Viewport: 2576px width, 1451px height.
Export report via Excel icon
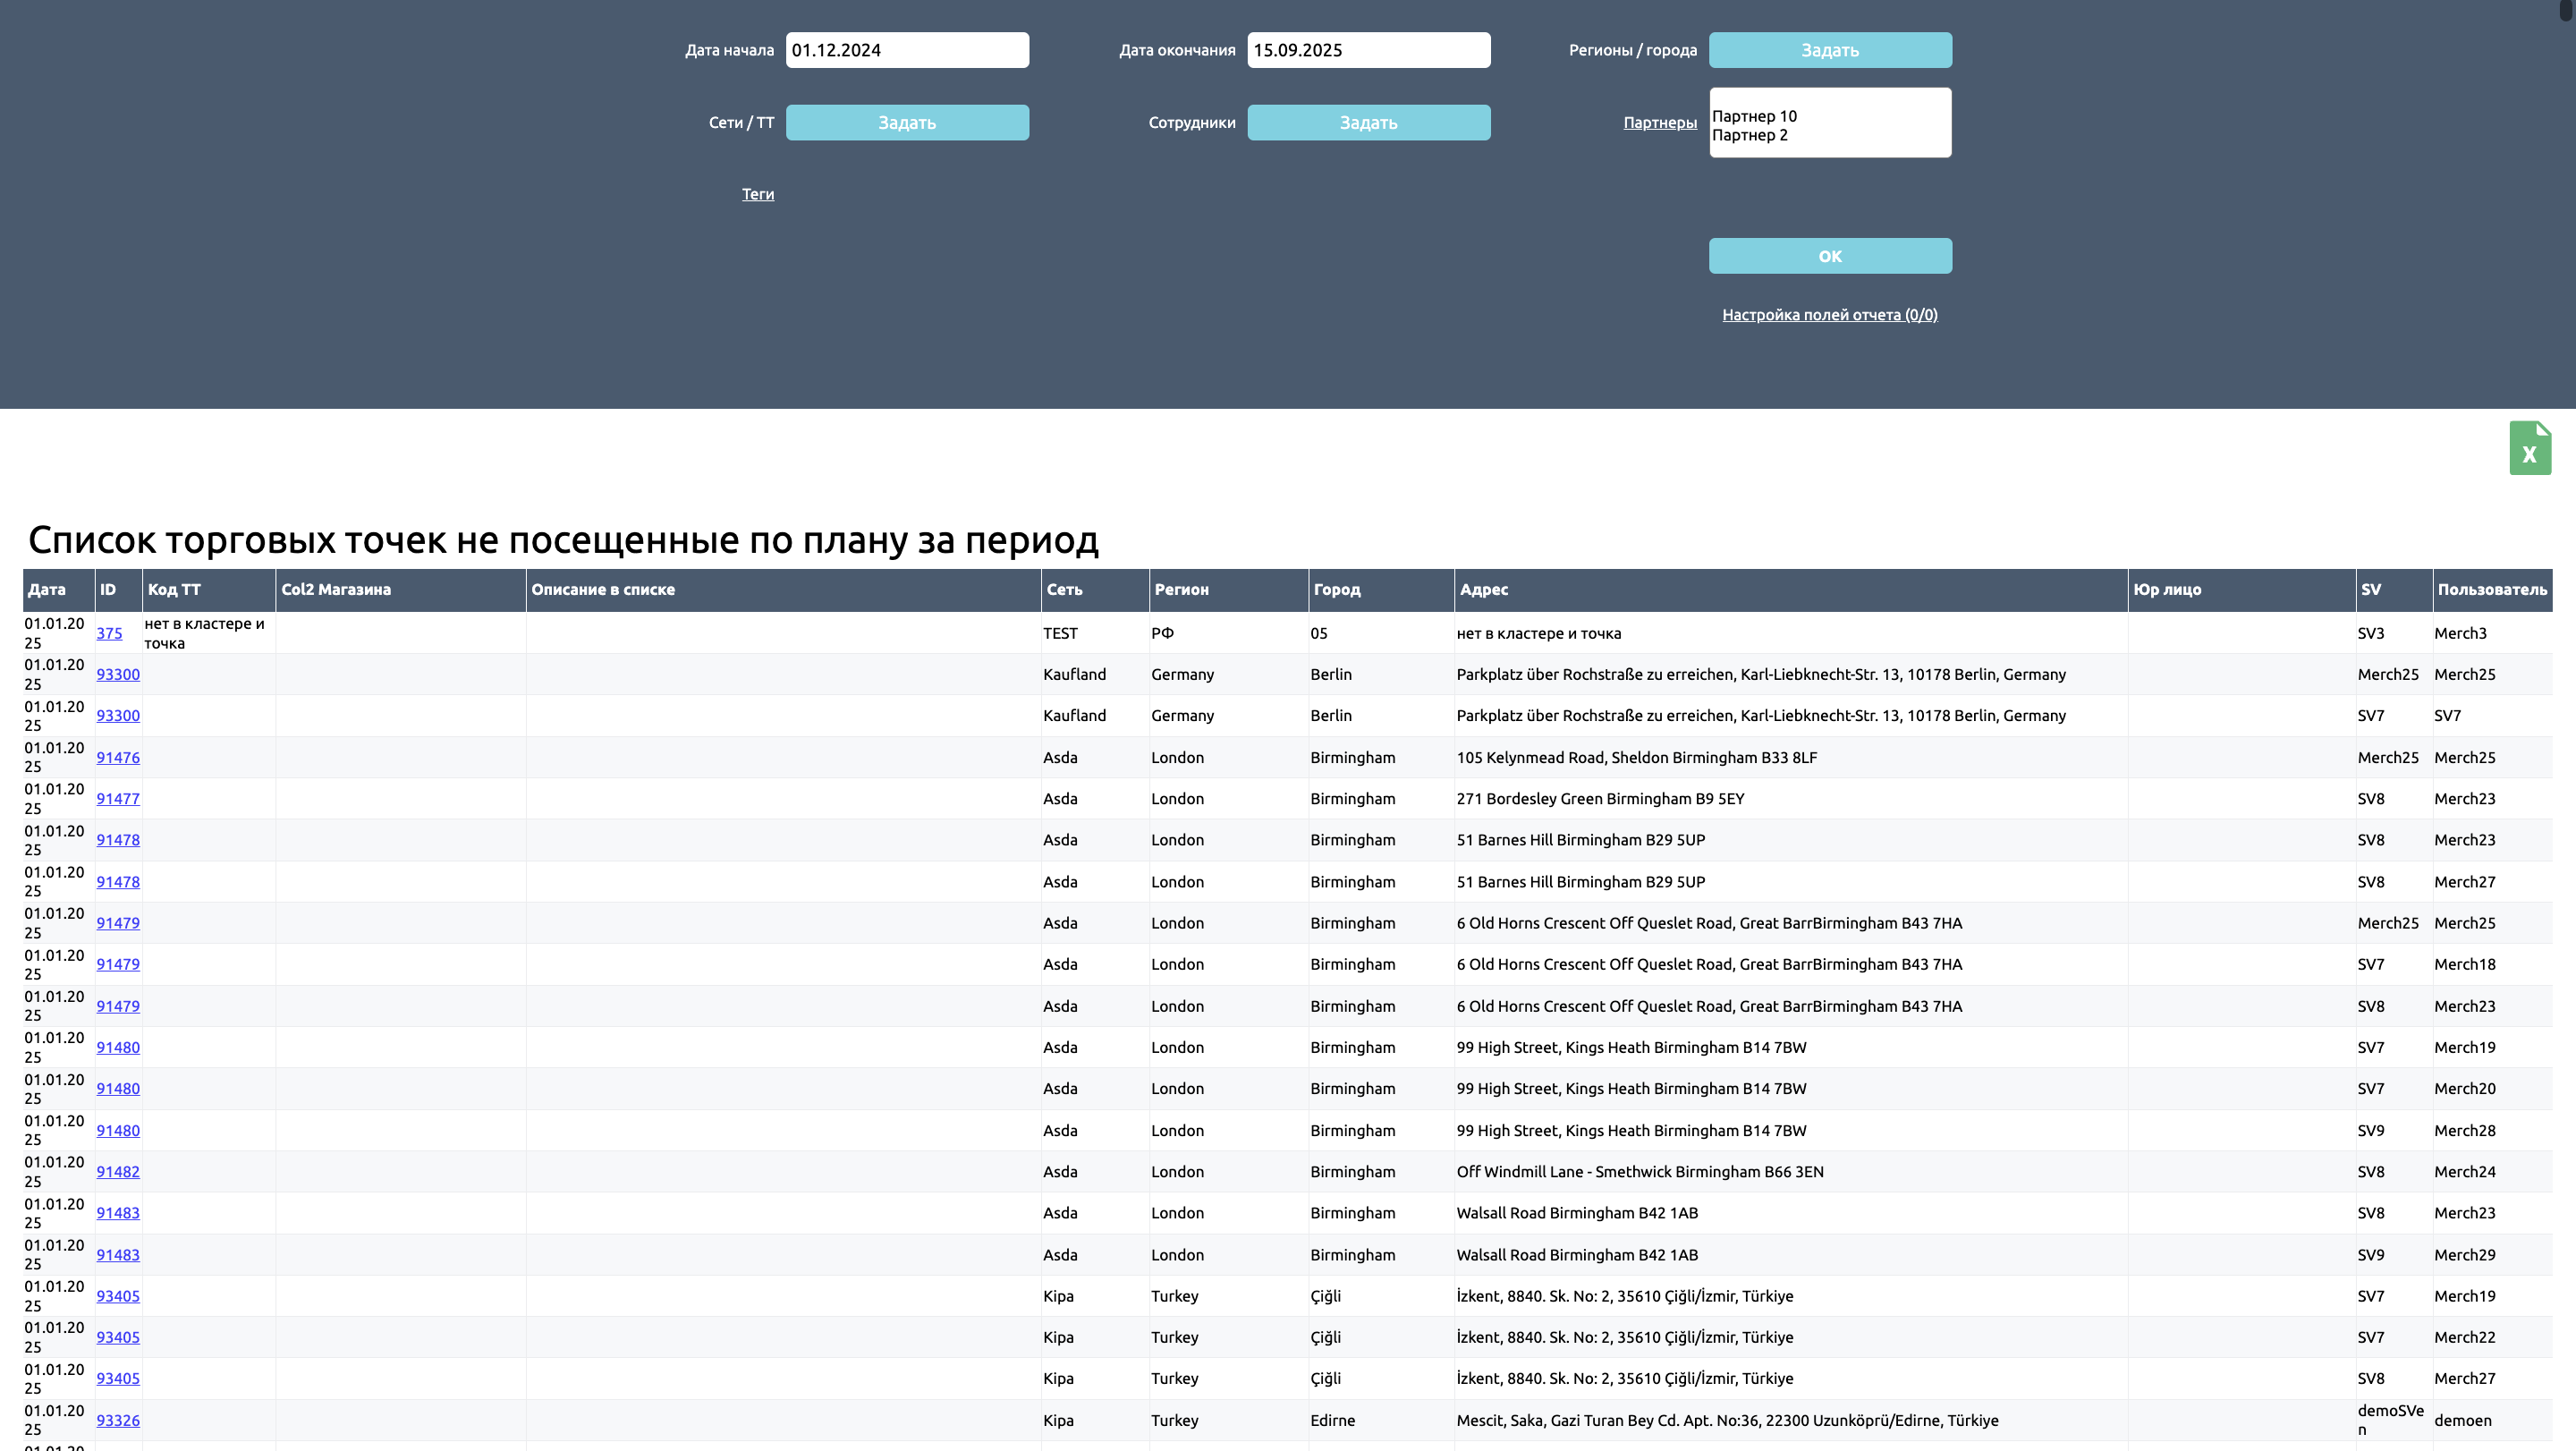coord(2529,448)
